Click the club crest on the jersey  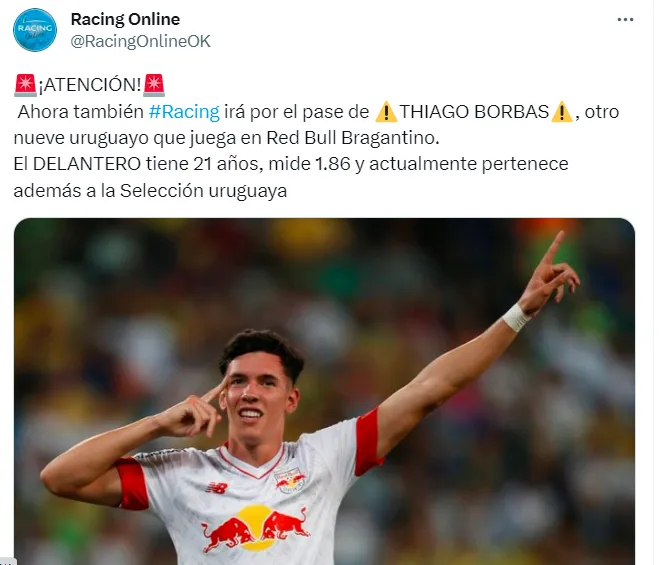tap(291, 480)
